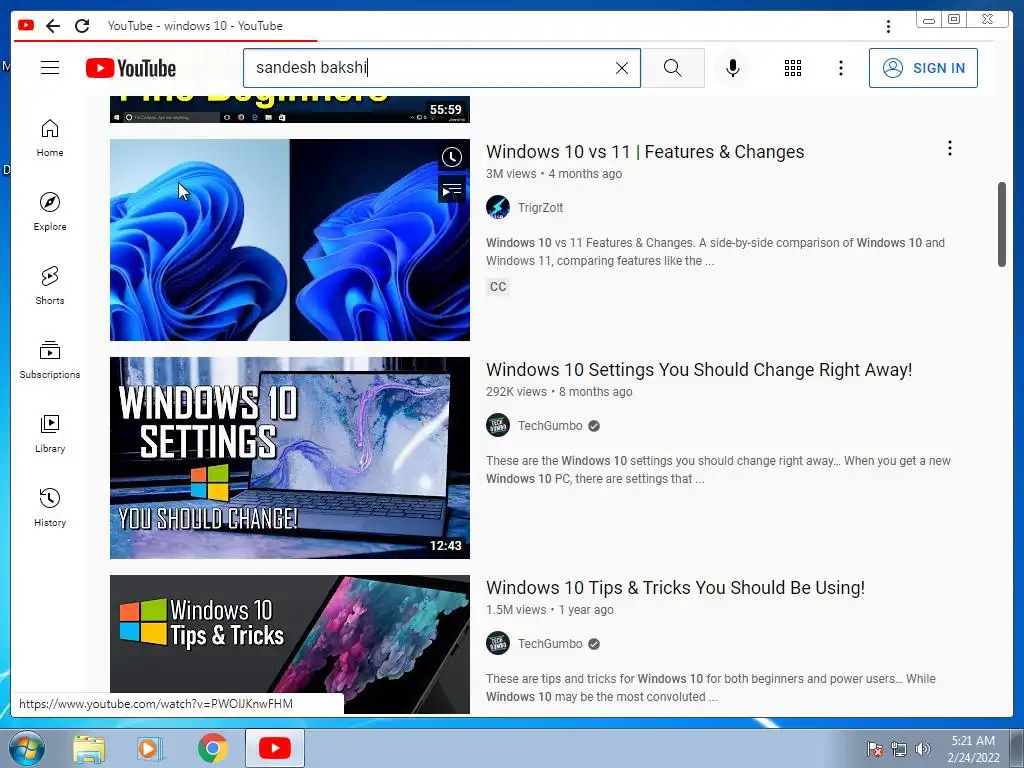
Task: Open Subscriptions in the sidebar
Action: pyautogui.click(x=50, y=359)
